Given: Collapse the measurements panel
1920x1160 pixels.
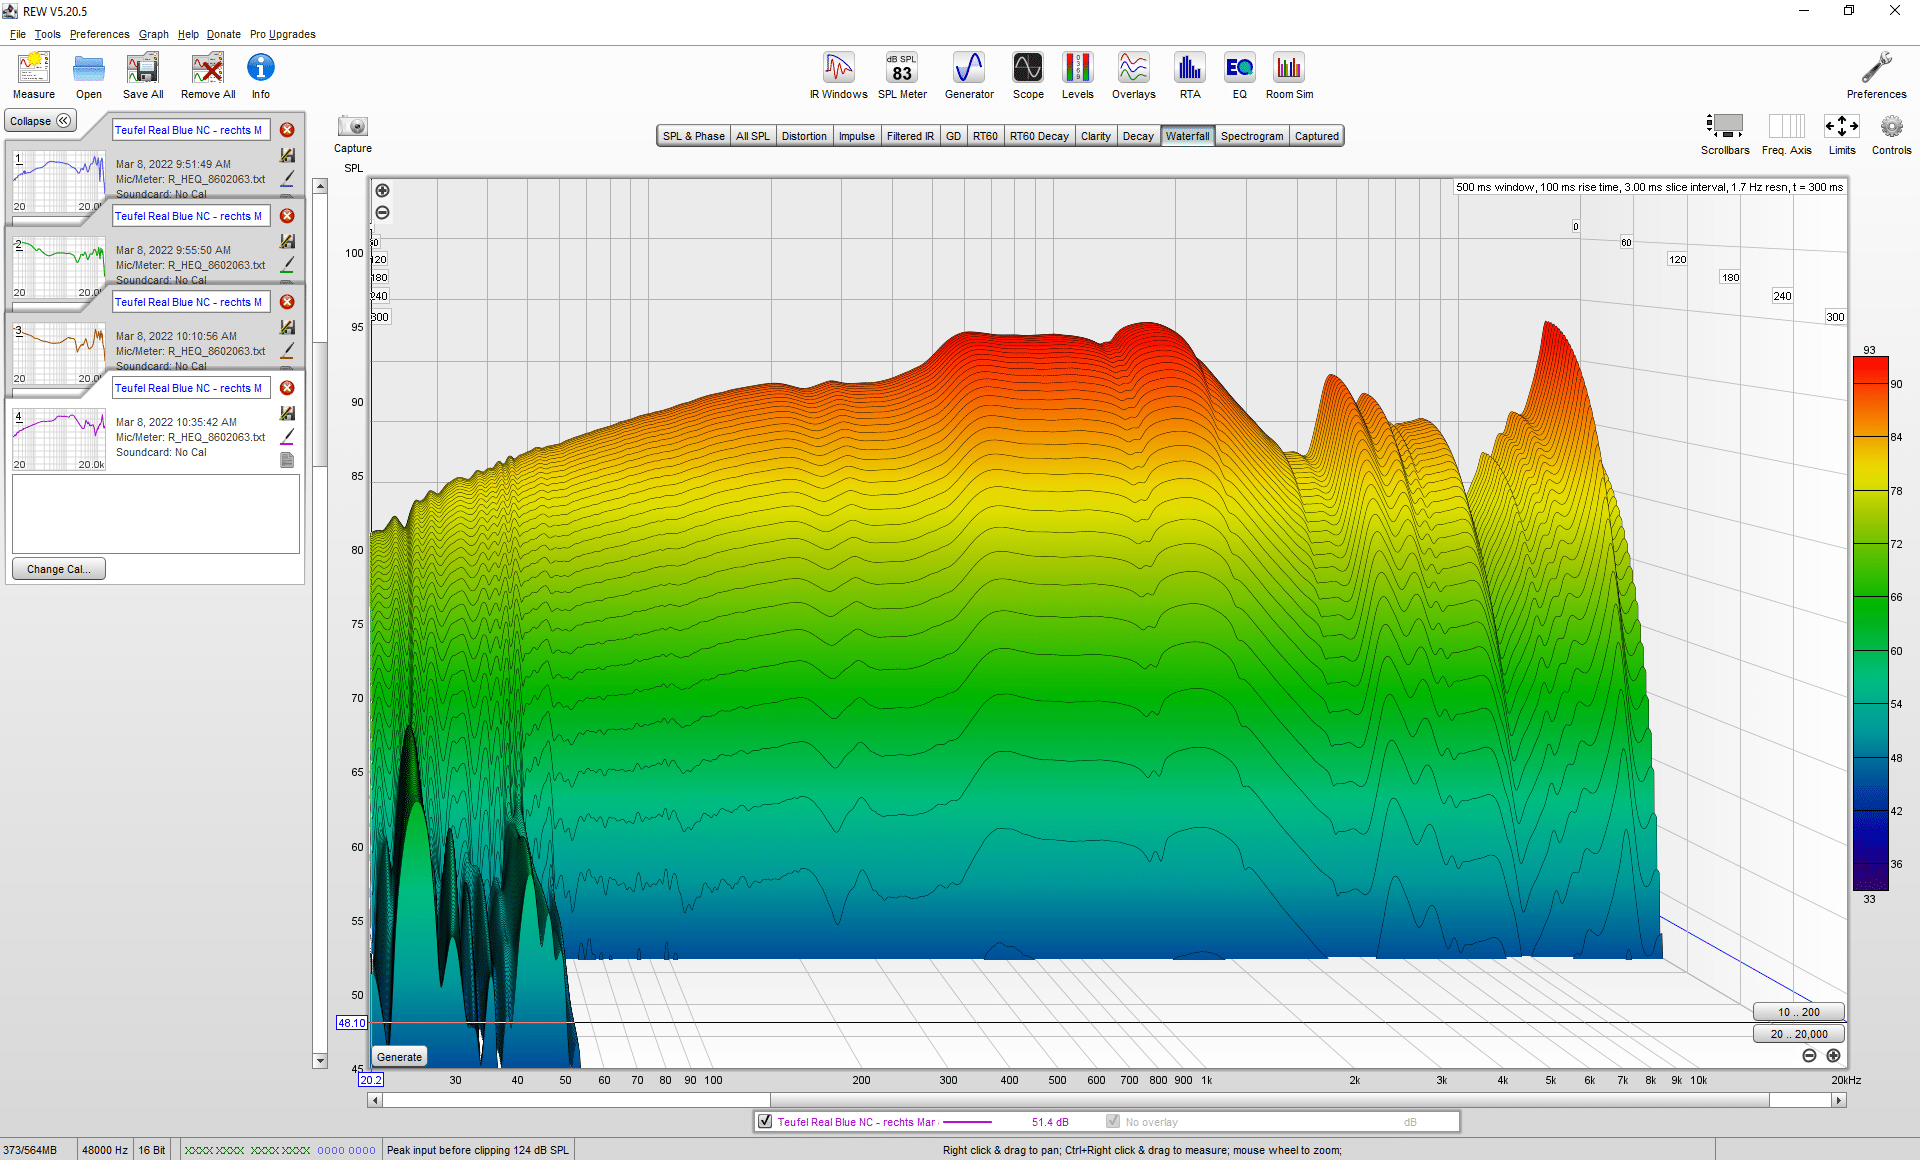Looking at the screenshot, I should [40, 121].
